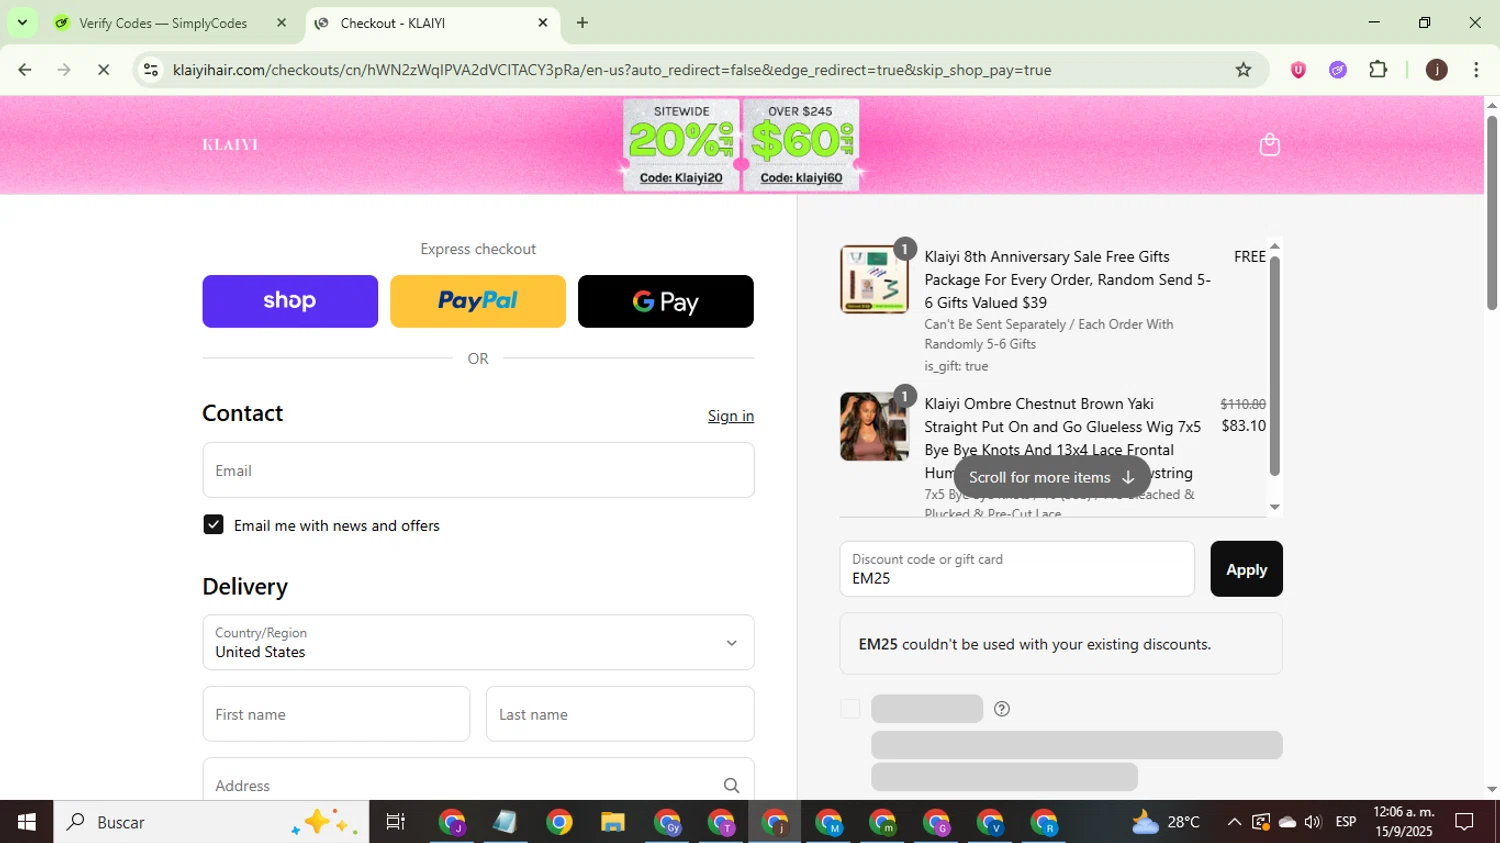This screenshot has height=843, width=1500.
Task: Open File Explorer from taskbar
Action: (x=612, y=822)
